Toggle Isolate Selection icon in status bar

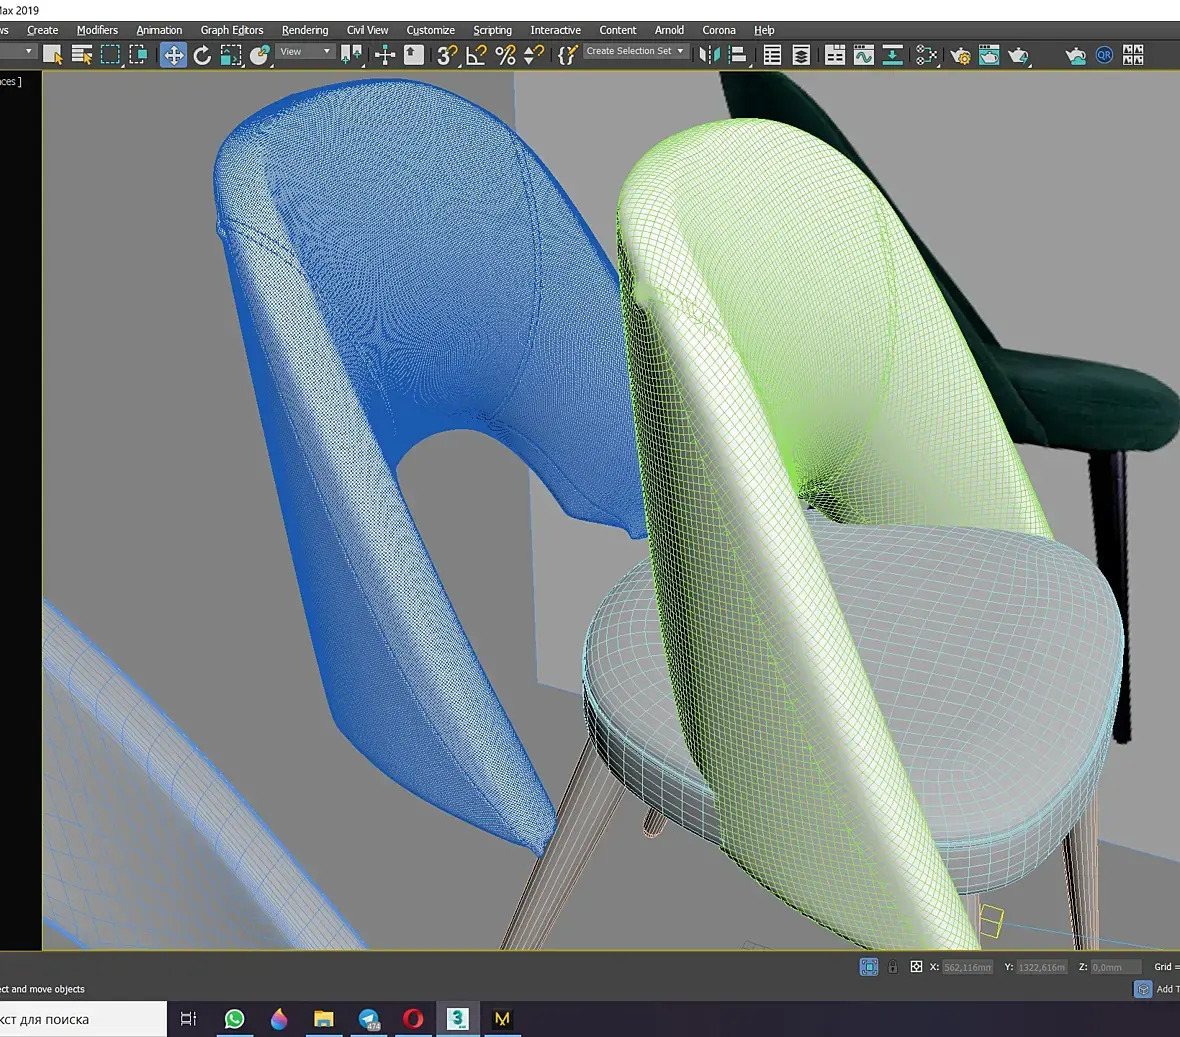click(x=868, y=967)
